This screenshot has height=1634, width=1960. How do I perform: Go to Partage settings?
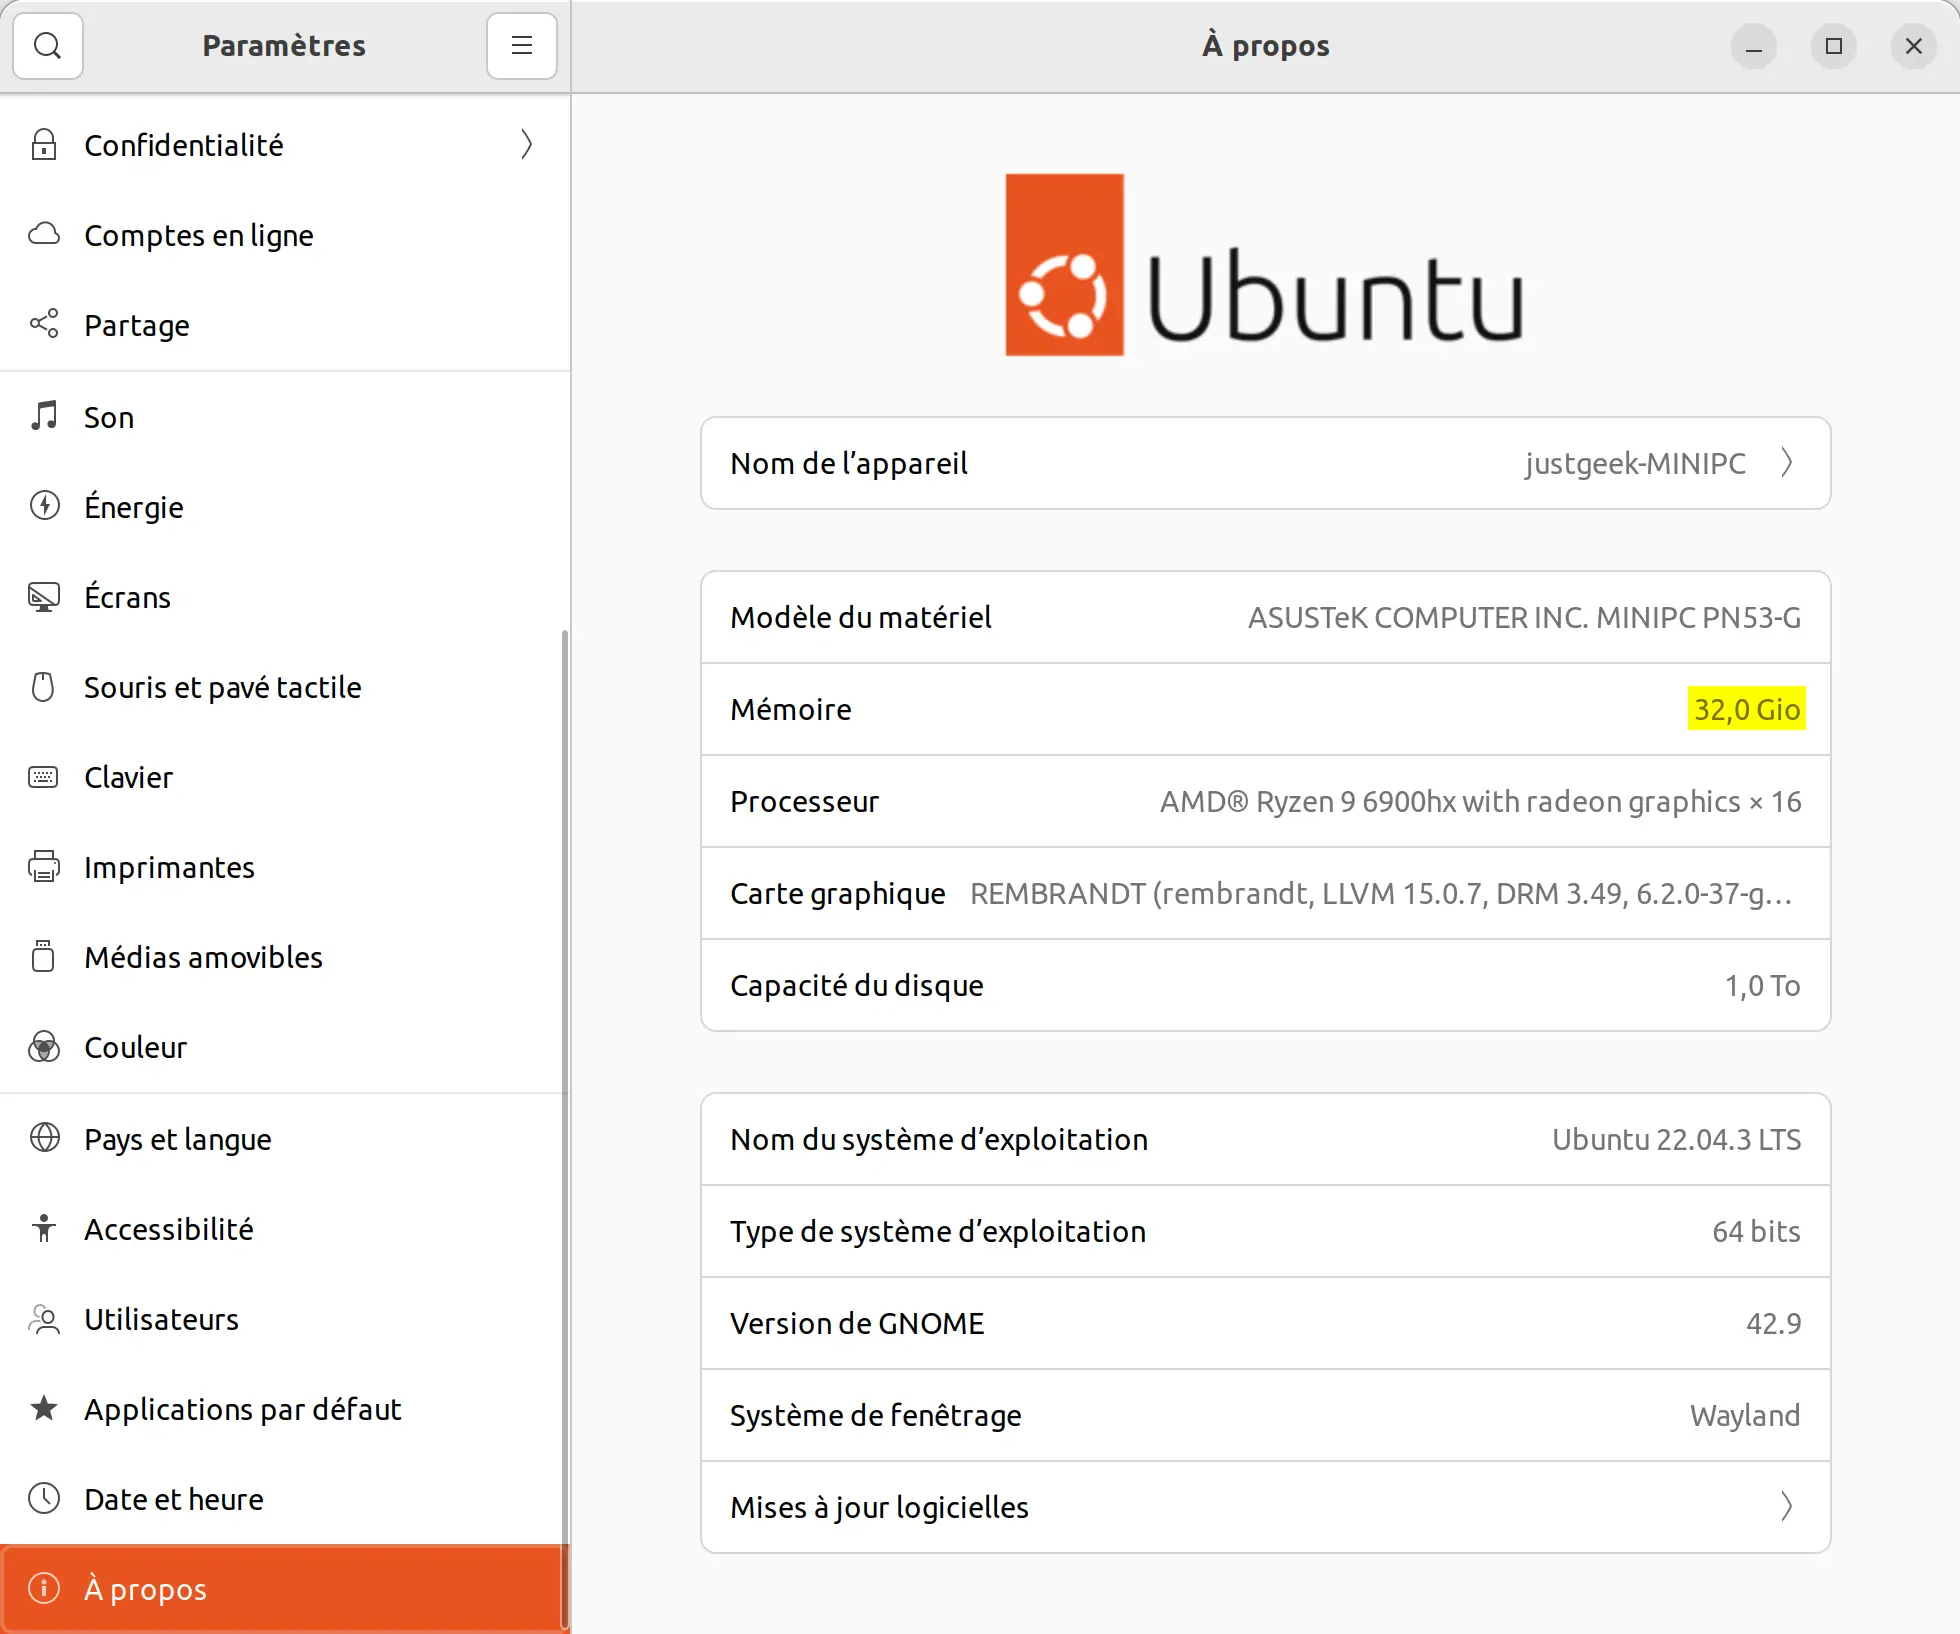[x=285, y=325]
